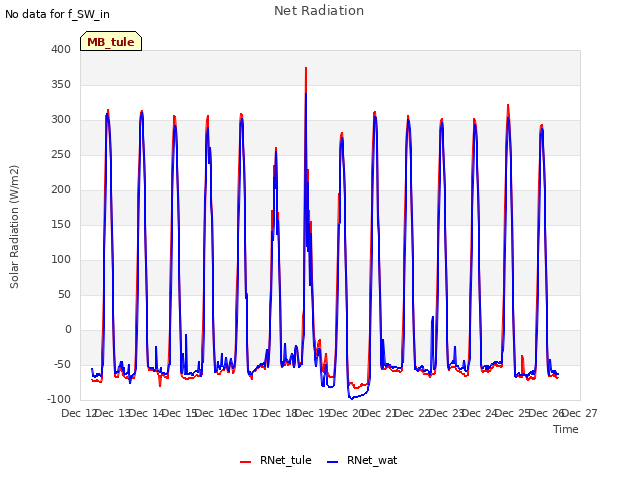The image size is (640, 480).
Task: Click the -100 y-axis tick label
Action: [59, 400]
